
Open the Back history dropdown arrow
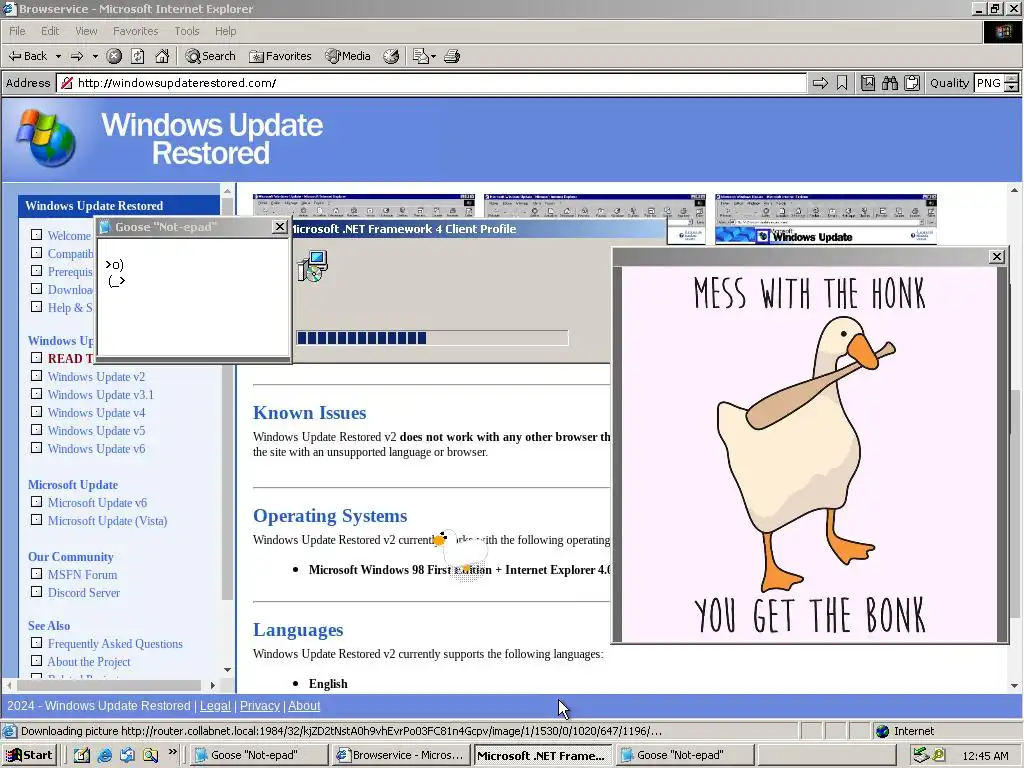click(x=58, y=56)
